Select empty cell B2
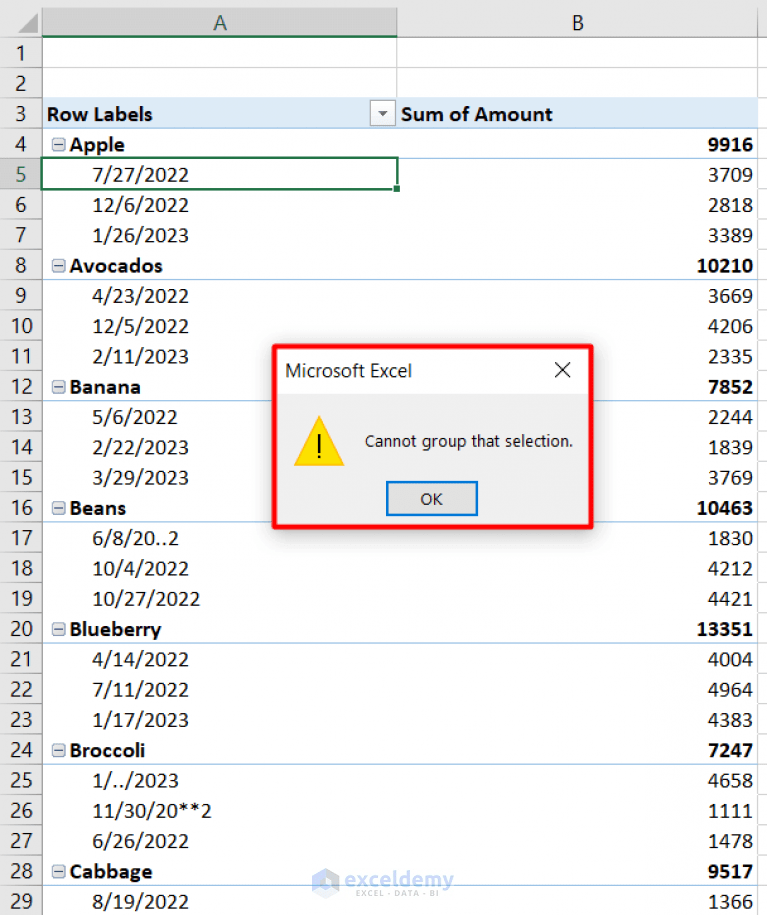Image resolution: width=767 pixels, height=915 pixels. (577, 83)
